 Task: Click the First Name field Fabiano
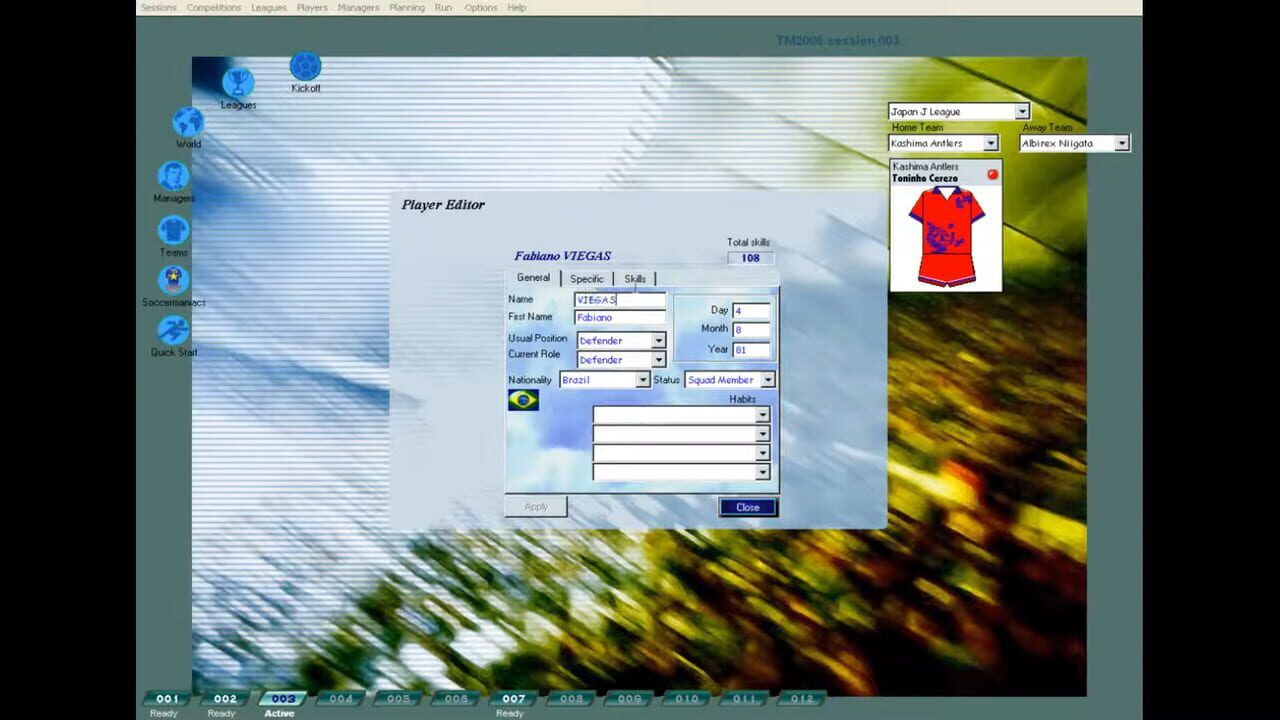click(x=620, y=317)
